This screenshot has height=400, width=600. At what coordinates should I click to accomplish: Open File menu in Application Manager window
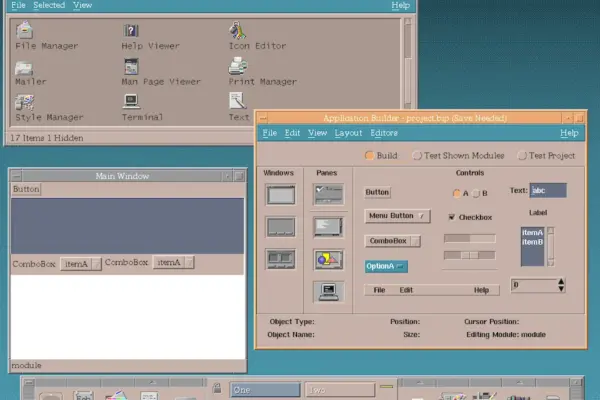tap(18, 5)
